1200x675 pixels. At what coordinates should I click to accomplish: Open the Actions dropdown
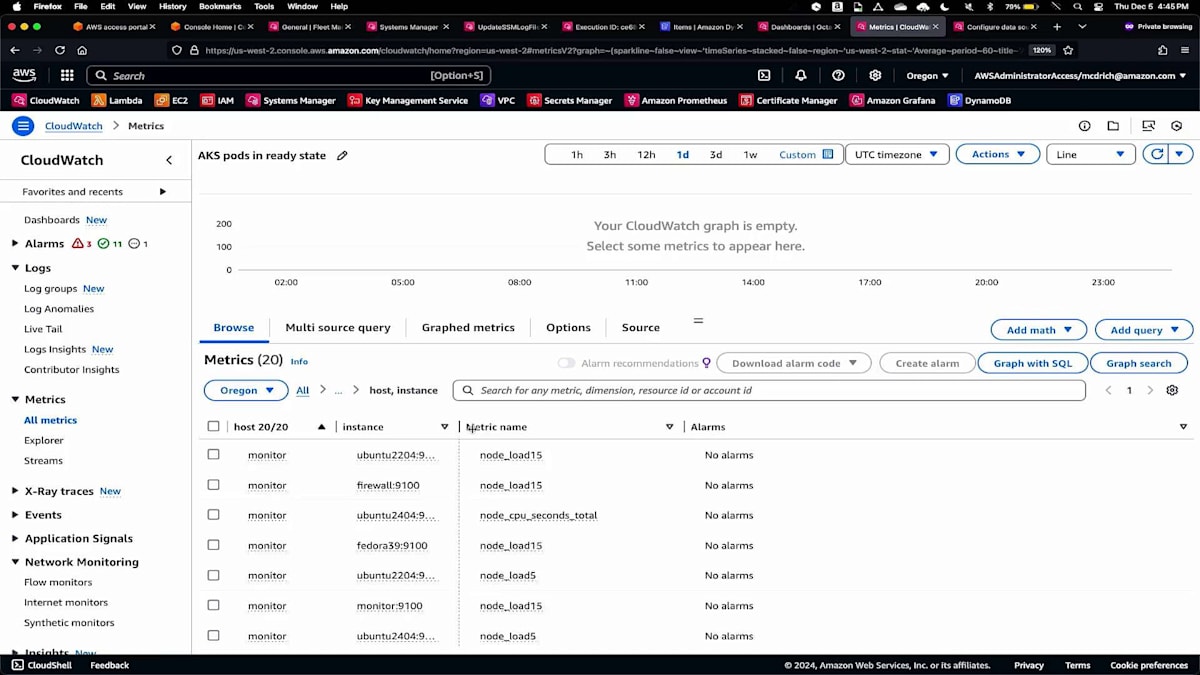[x=998, y=154]
